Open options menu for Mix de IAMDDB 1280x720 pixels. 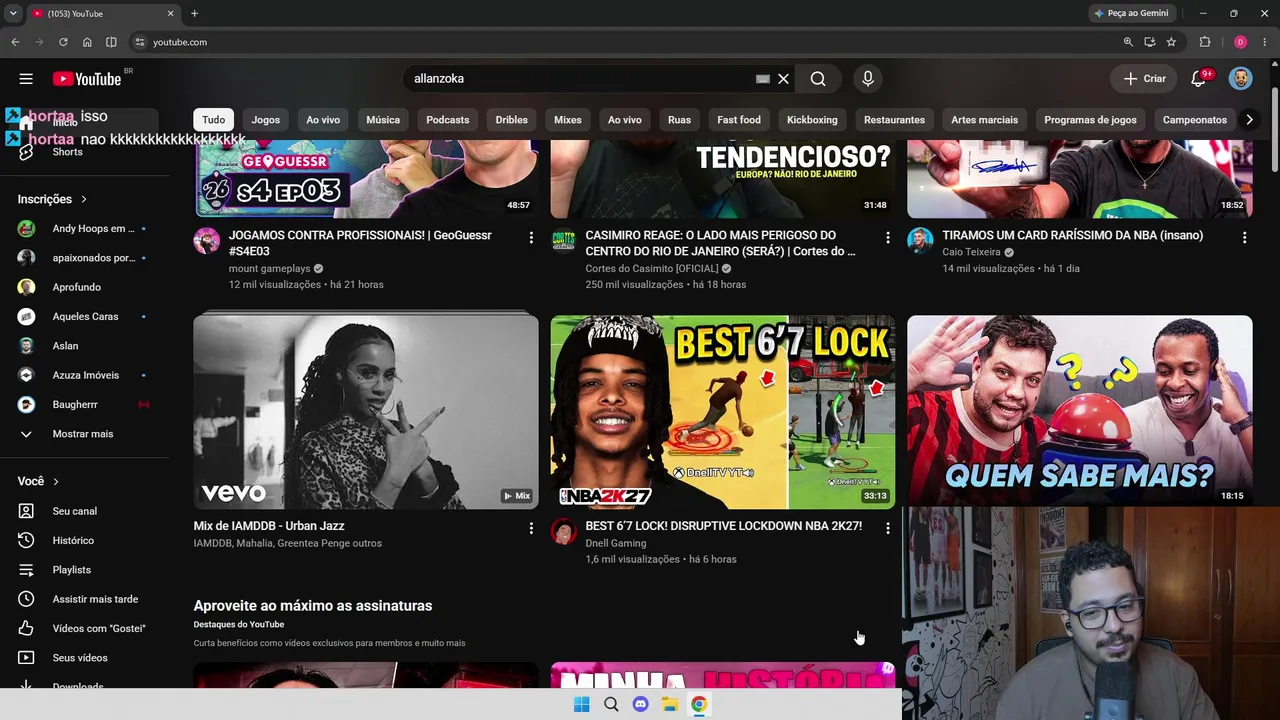tap(531, 528)
